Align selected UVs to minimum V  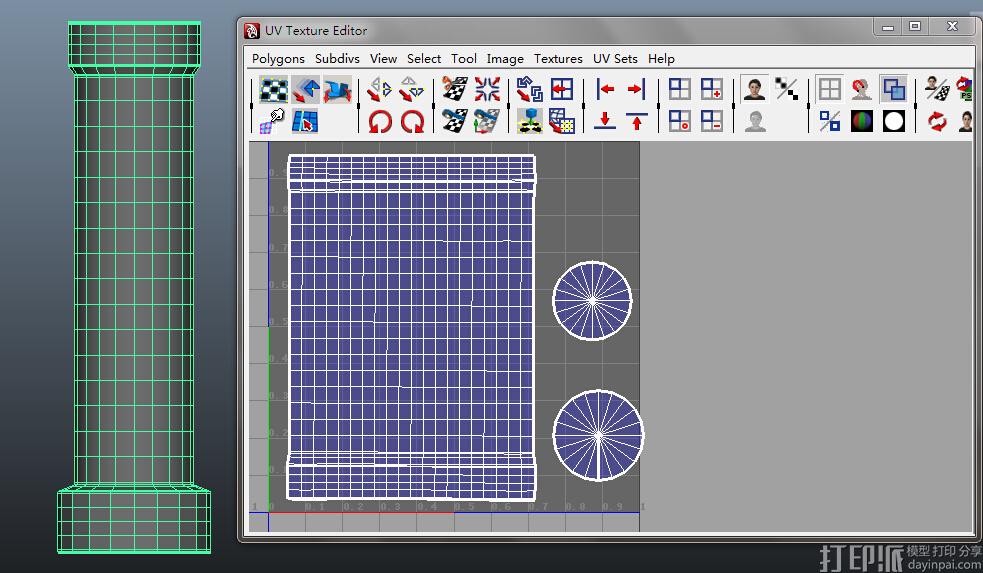[x=605, y=121]
